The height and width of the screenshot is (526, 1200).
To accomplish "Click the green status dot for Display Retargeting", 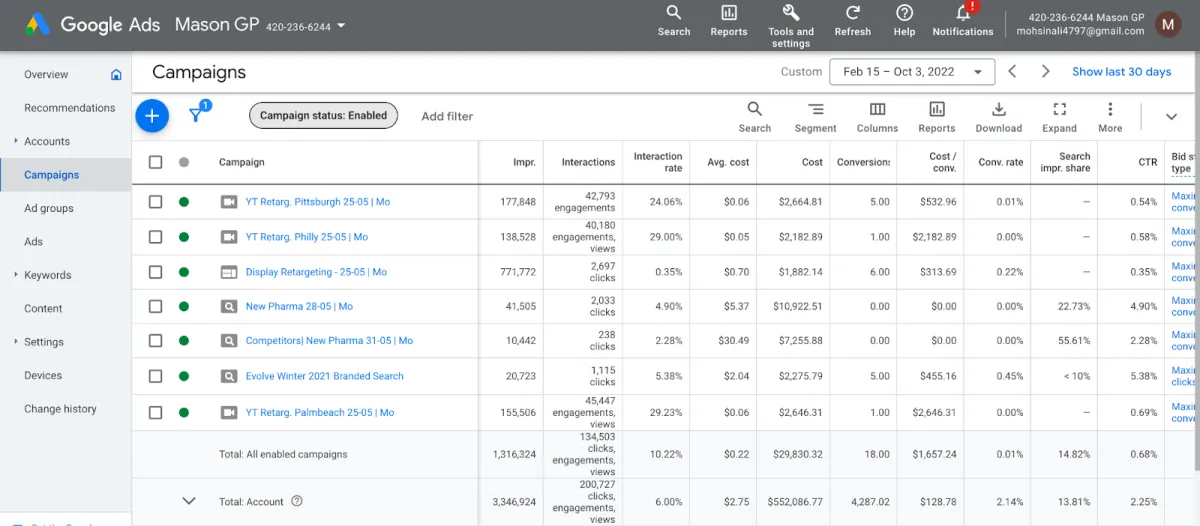I will [x=184, y=272].
